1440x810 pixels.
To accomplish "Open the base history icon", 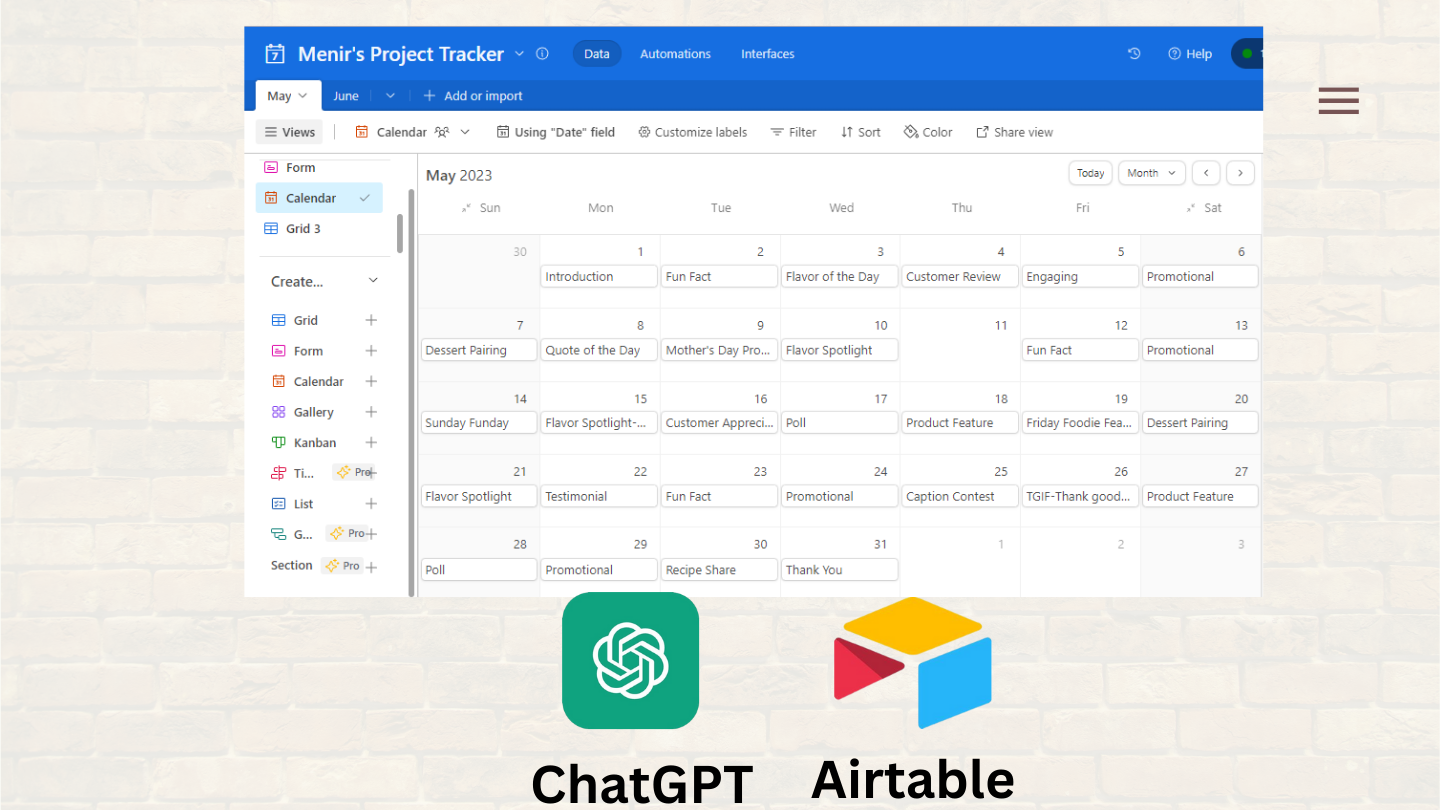I will (1134, 54).
